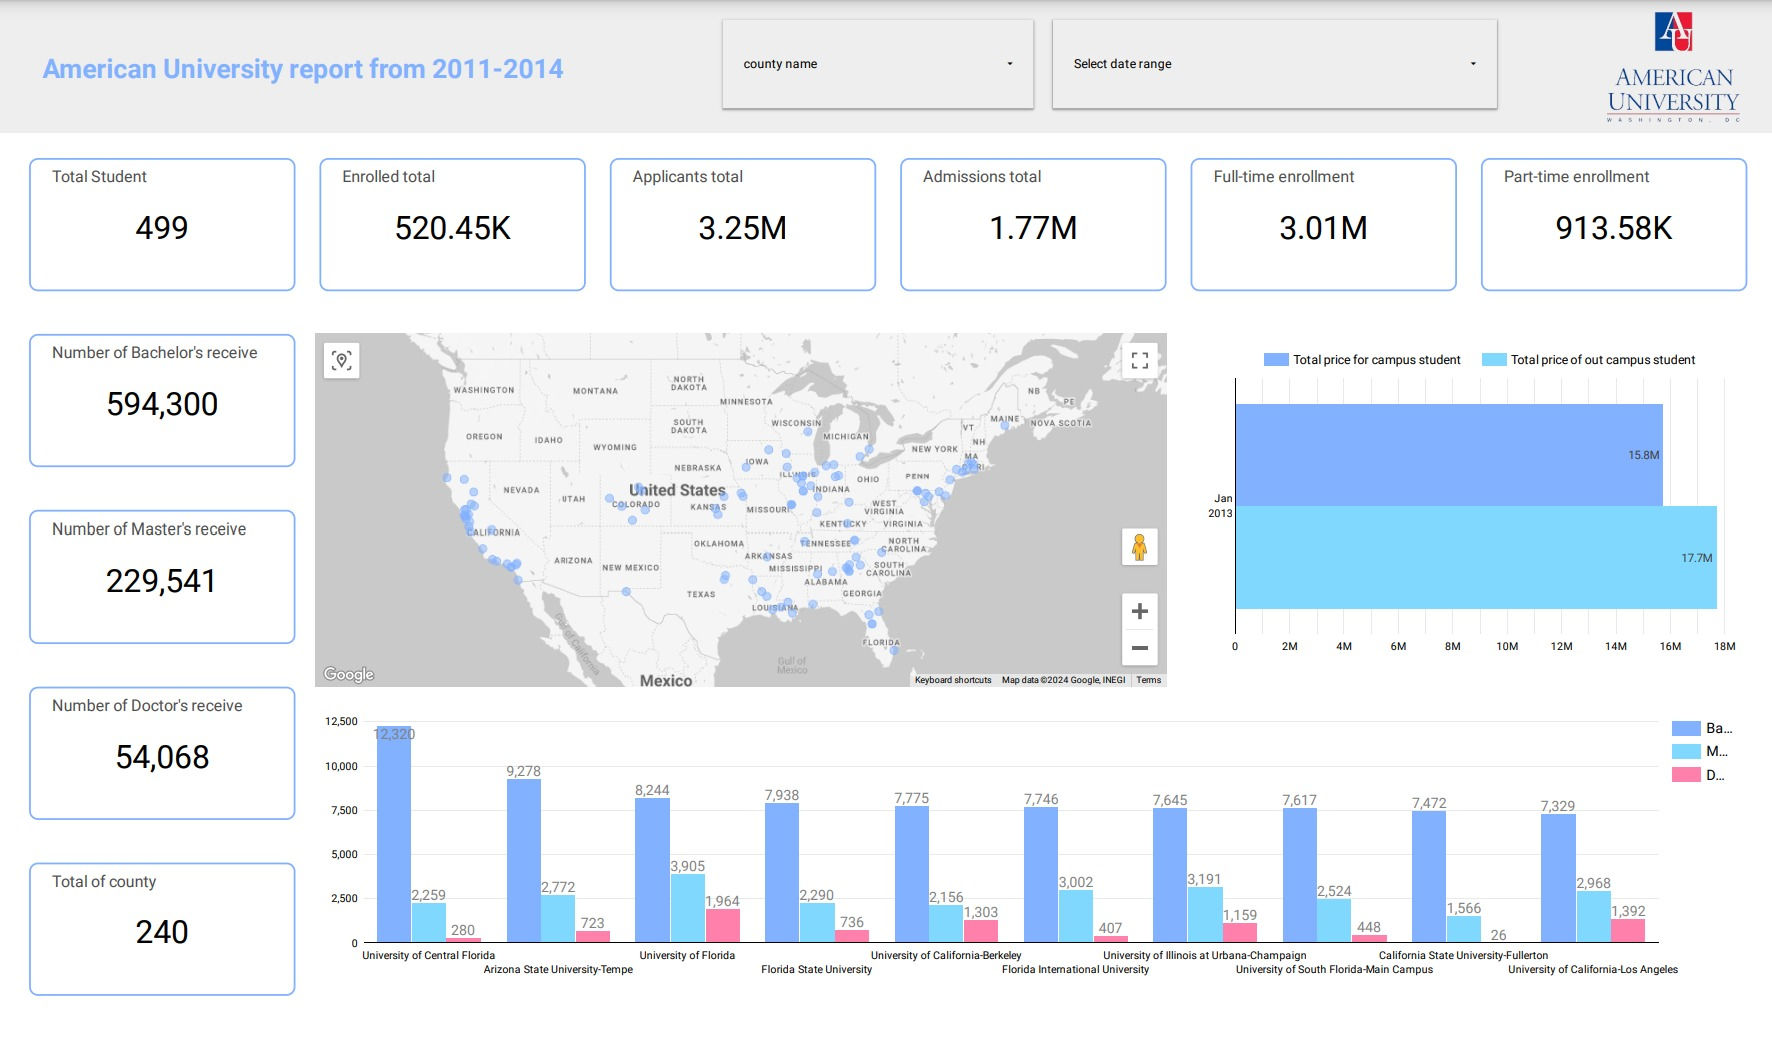Click the Part-time enrollment scorecard
This screenshot has width=1772, height=1062.
1614,225
